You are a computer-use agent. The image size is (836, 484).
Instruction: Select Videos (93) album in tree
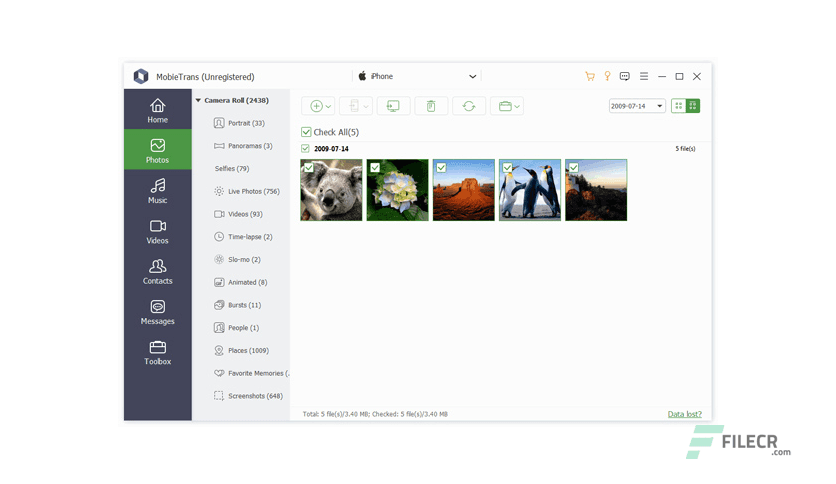pos(240,214)
